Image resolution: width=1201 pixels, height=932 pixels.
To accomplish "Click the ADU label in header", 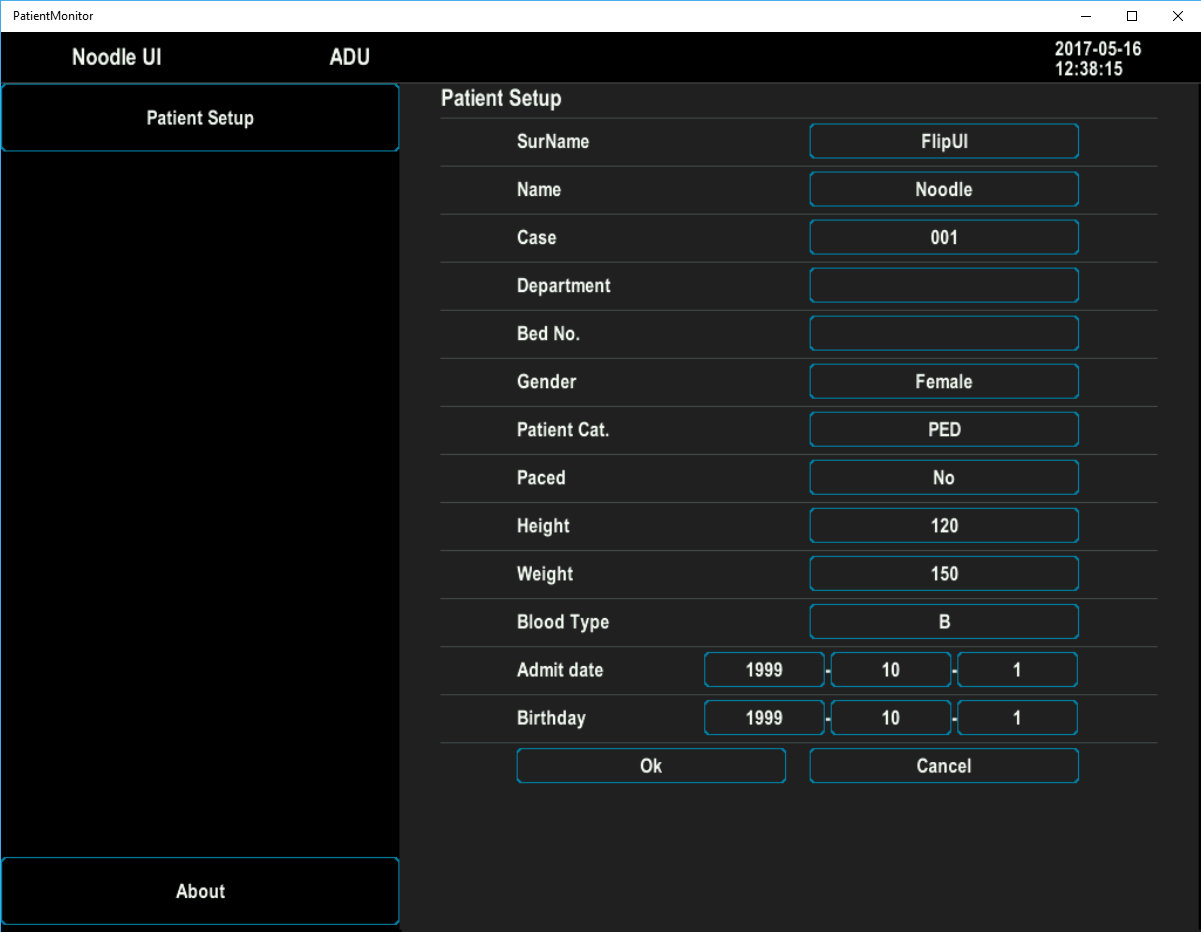I will (x=350, y=57).
